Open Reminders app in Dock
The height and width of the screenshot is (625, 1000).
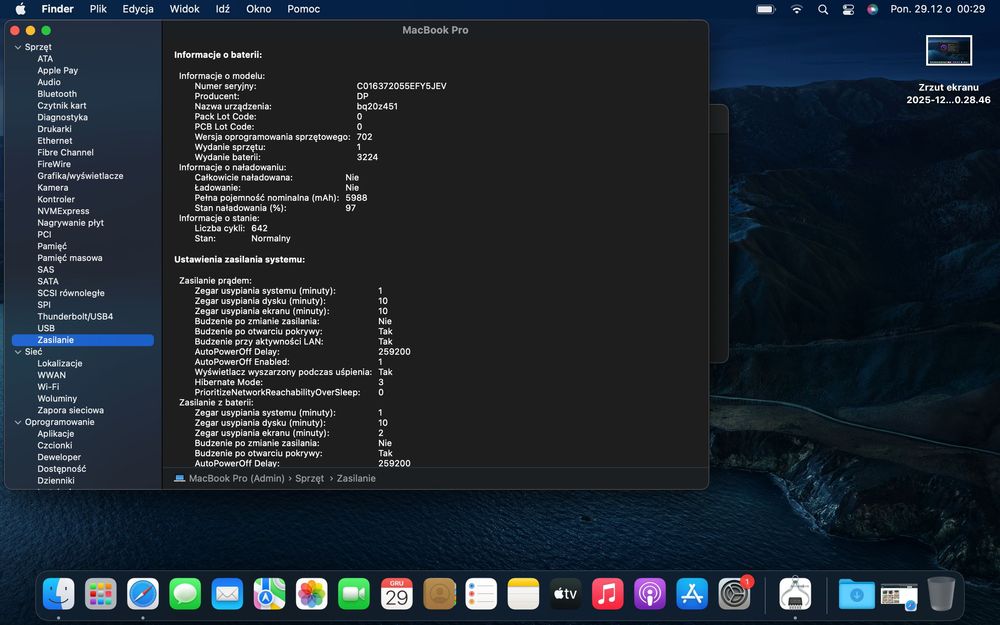tap(481, 594)
